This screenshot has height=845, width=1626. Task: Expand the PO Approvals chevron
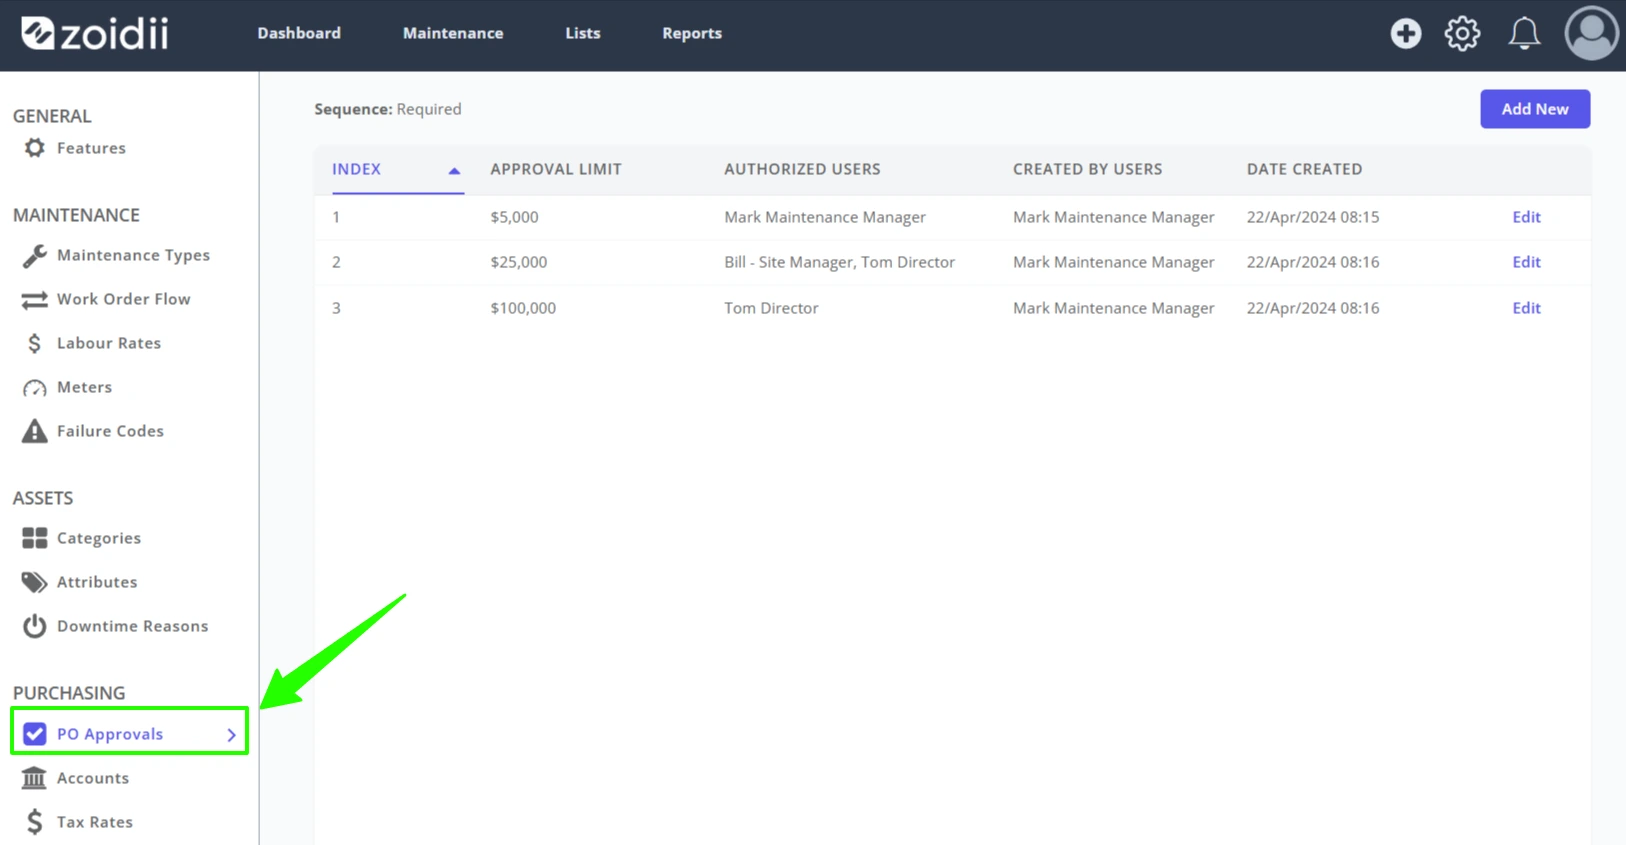231,734
